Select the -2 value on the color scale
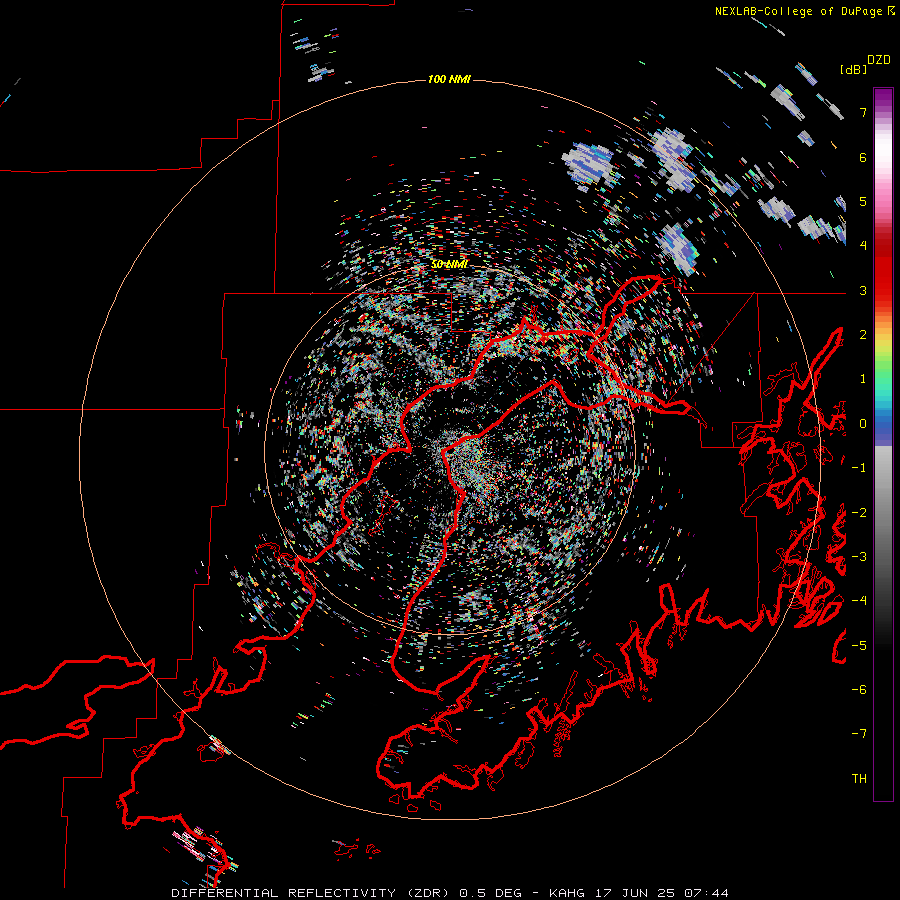This screenshot has width=900, height=900. pos(859,513)
